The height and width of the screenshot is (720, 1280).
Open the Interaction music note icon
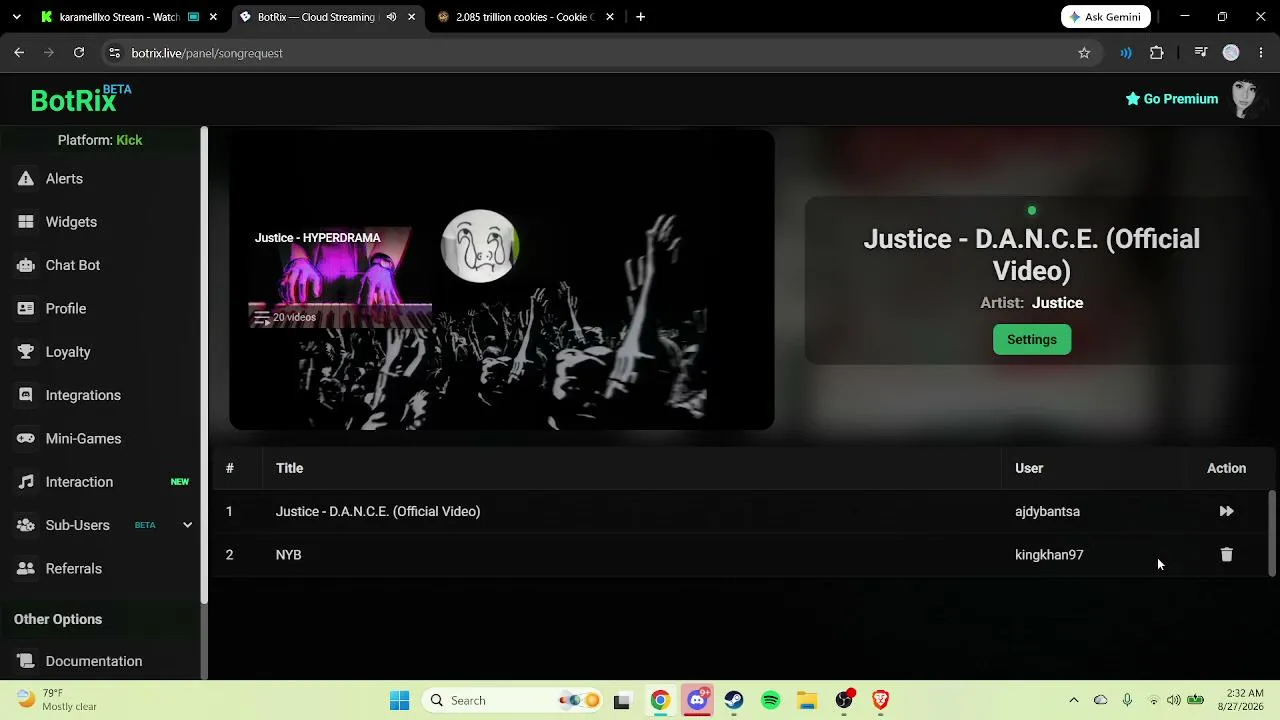tap(26, 482)
